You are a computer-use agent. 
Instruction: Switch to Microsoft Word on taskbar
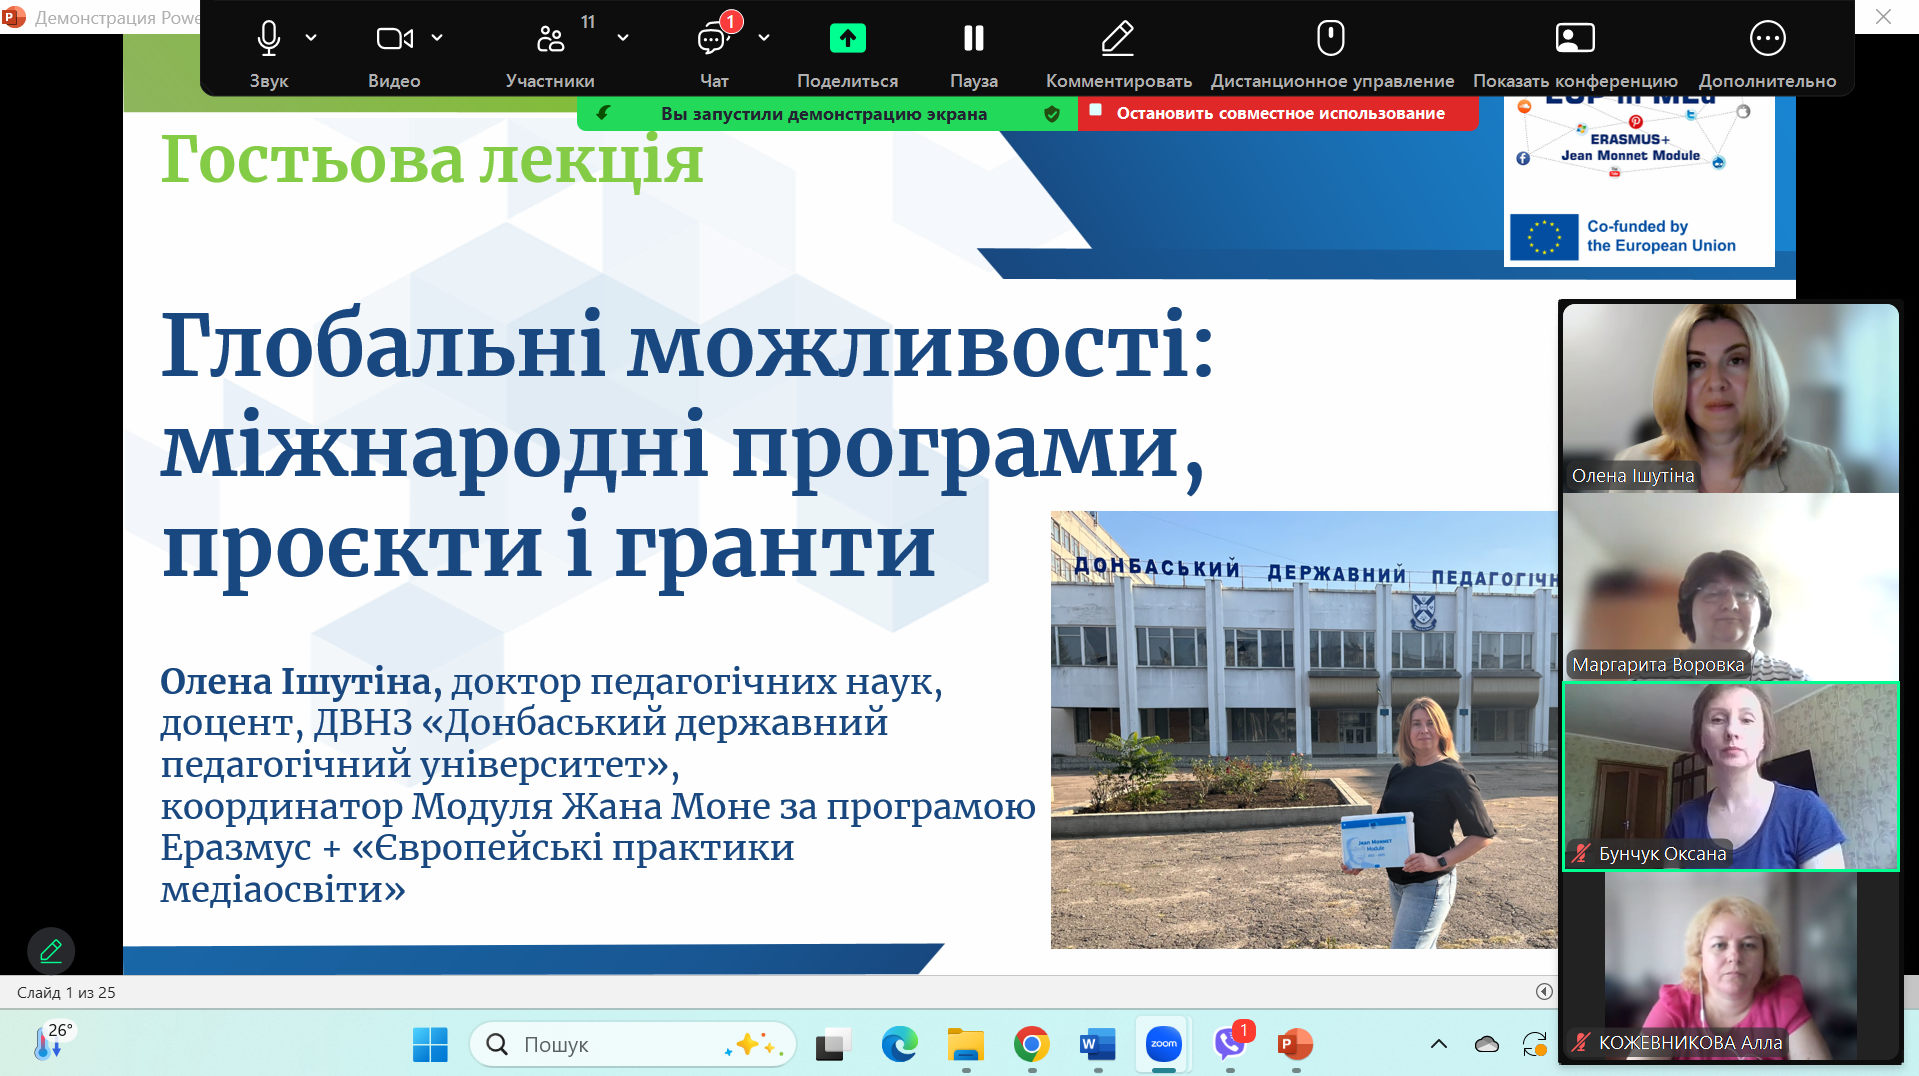coord(1097,1045)
